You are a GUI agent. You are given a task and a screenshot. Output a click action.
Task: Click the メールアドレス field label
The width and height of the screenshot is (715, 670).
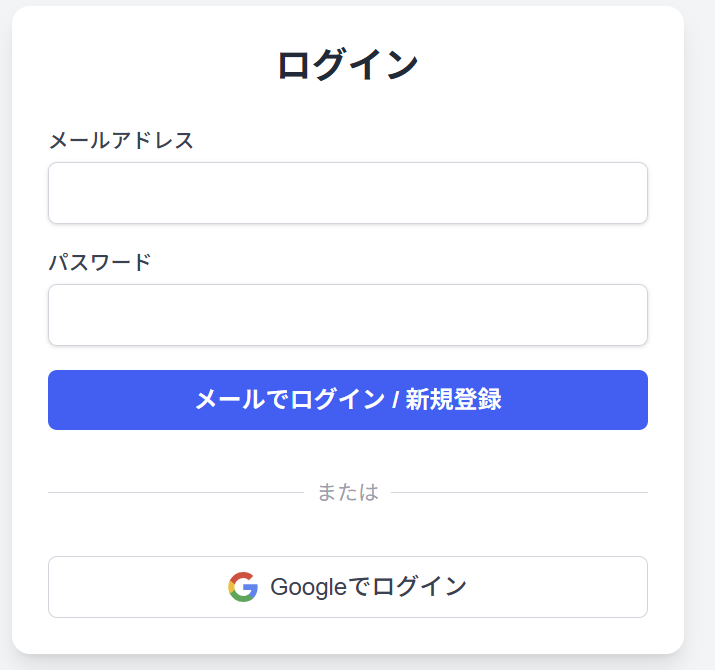121,140
